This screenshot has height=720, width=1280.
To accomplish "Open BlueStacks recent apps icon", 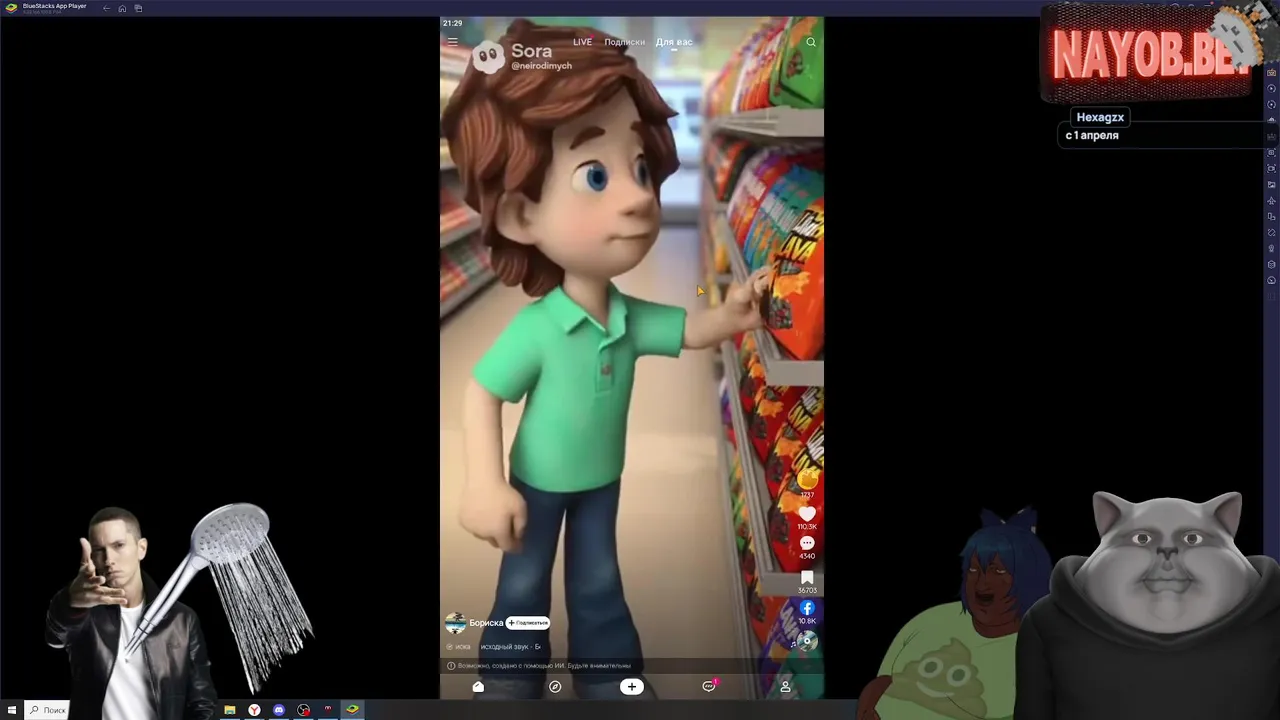I will point(138,8).
